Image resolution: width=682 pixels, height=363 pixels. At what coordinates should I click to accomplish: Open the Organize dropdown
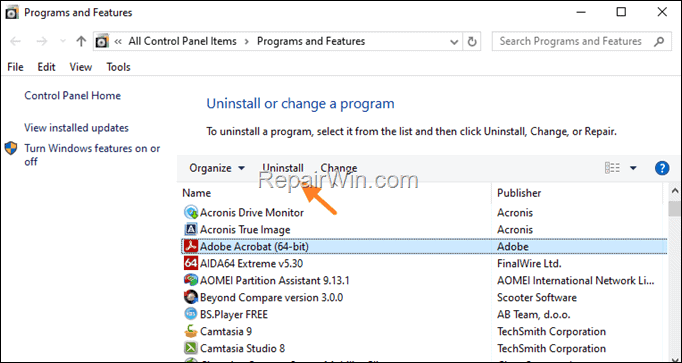tap(217, 168)
